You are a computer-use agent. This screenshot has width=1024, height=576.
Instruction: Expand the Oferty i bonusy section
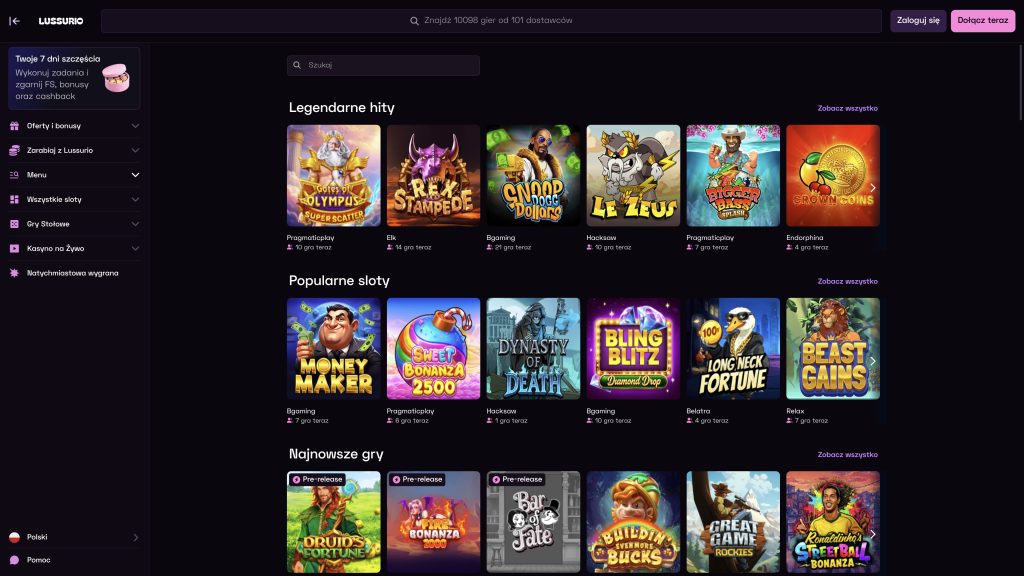[135, 126]
